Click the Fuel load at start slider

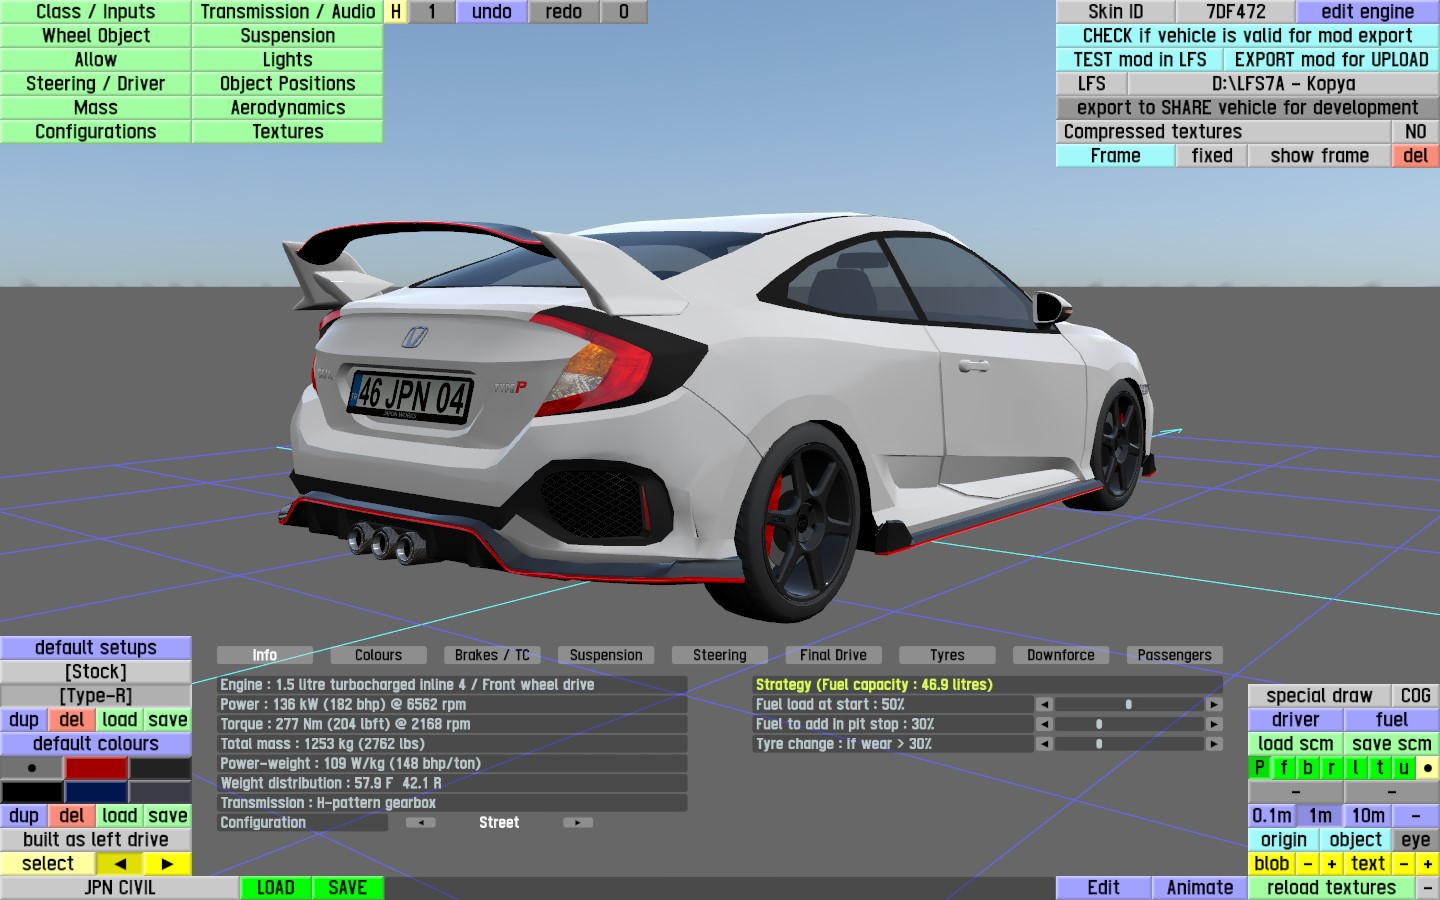tap(1129, 705)
